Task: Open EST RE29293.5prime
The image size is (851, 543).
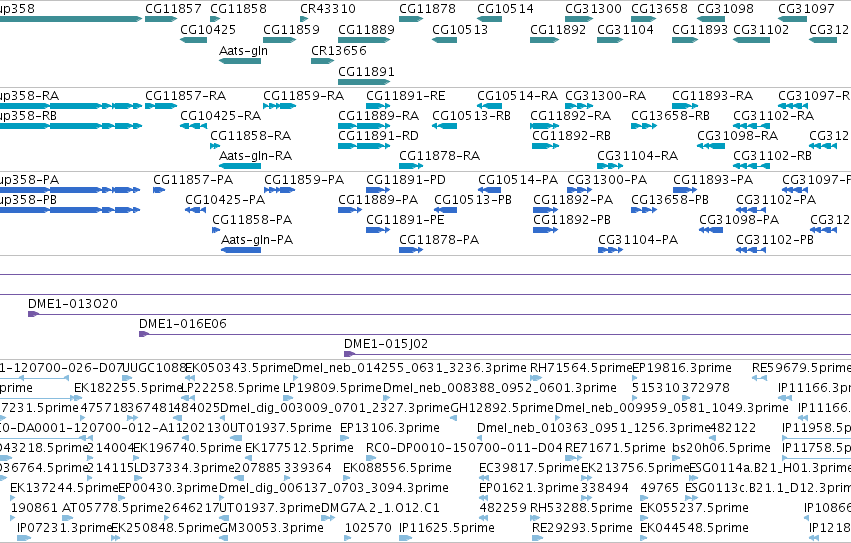Action: [582, 528]
